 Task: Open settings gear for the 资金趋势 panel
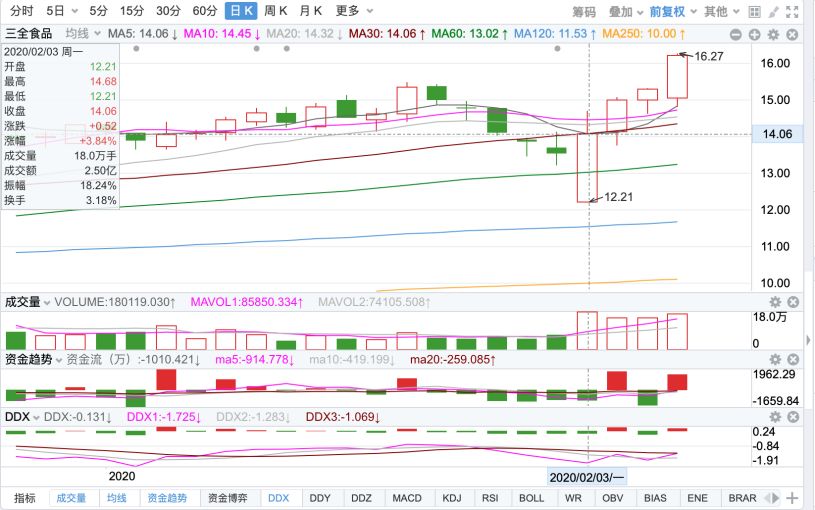click(775, 359)
